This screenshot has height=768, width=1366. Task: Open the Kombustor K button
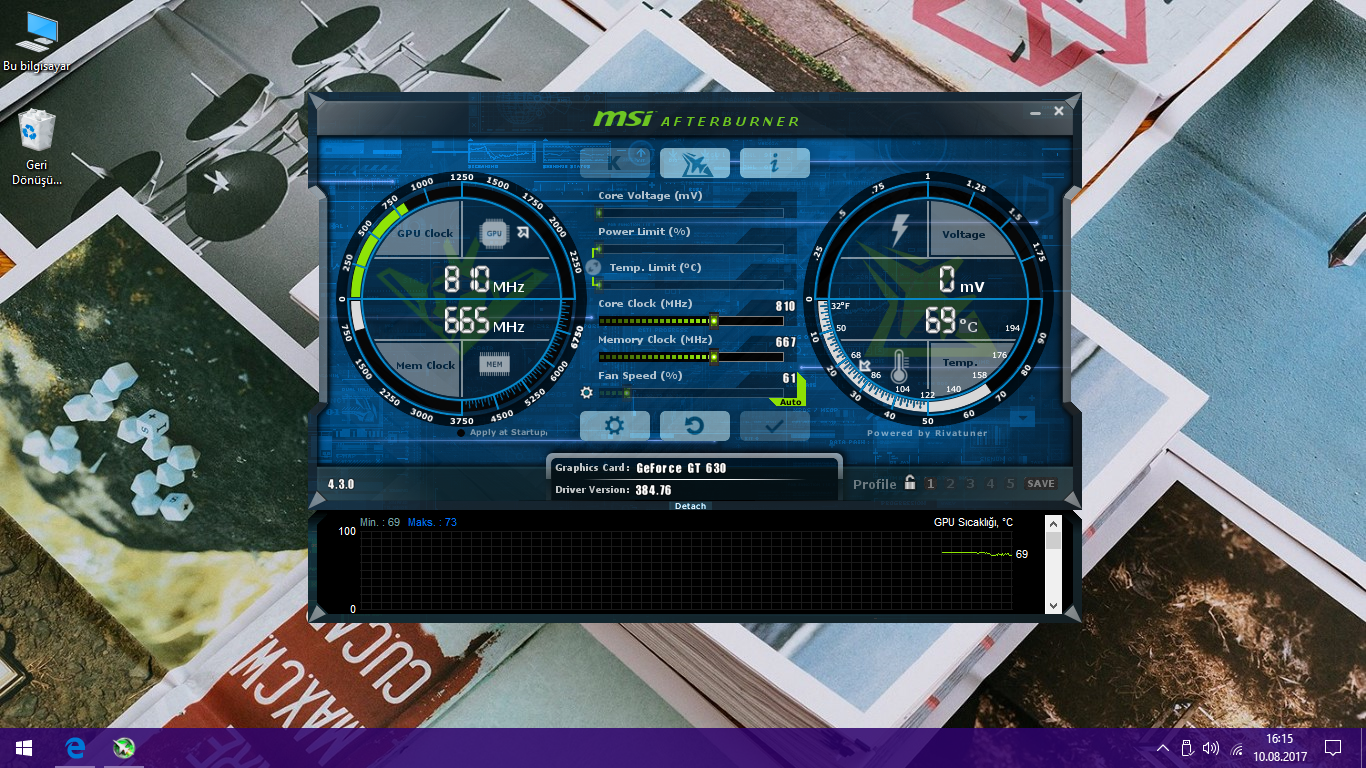click(615, 163)
